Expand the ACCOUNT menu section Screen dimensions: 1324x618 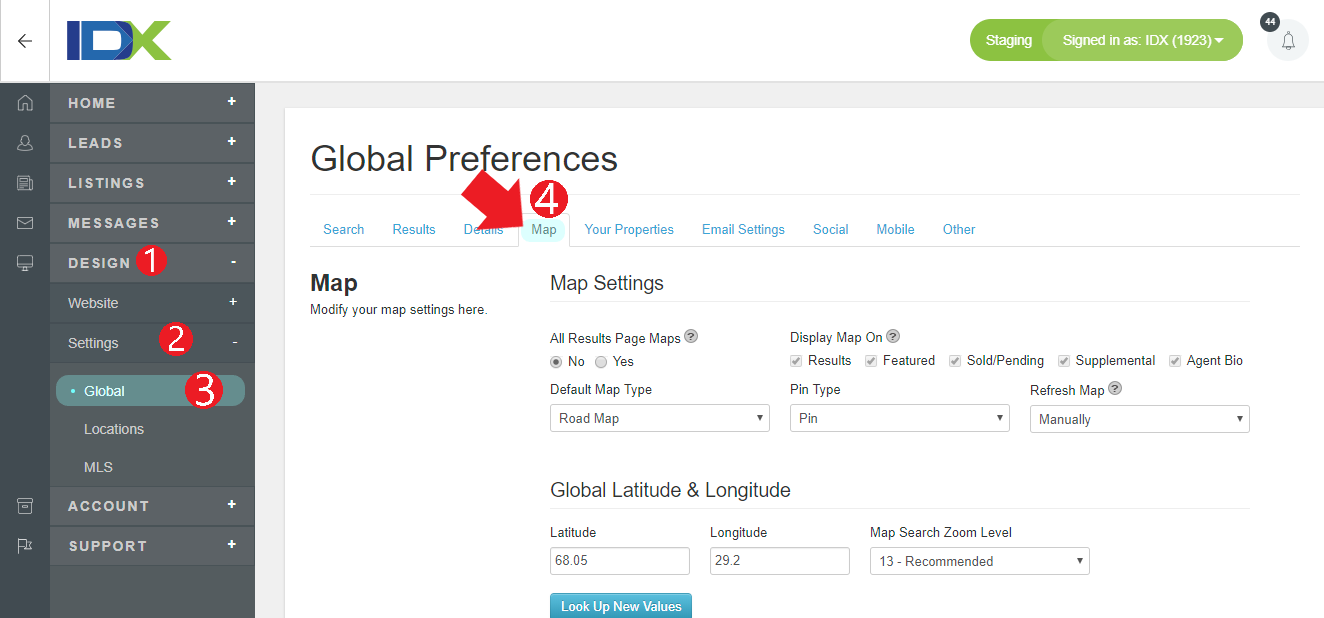pos(153,506)
